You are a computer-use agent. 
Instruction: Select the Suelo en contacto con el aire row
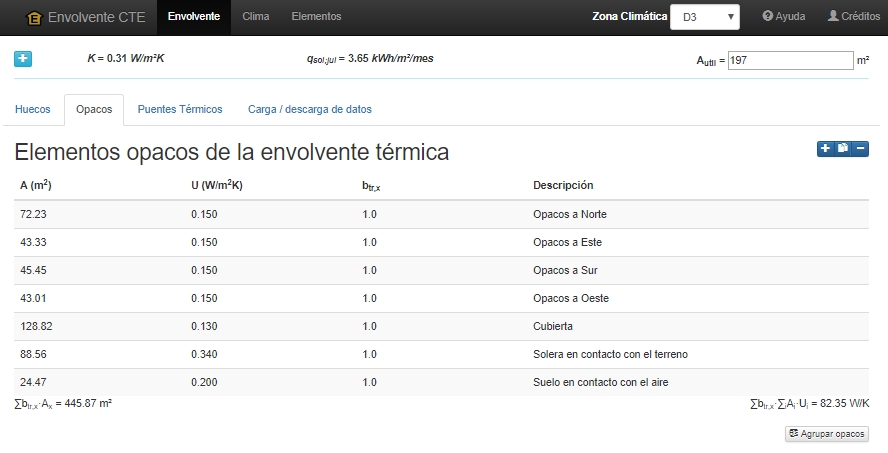coord(441,382)
